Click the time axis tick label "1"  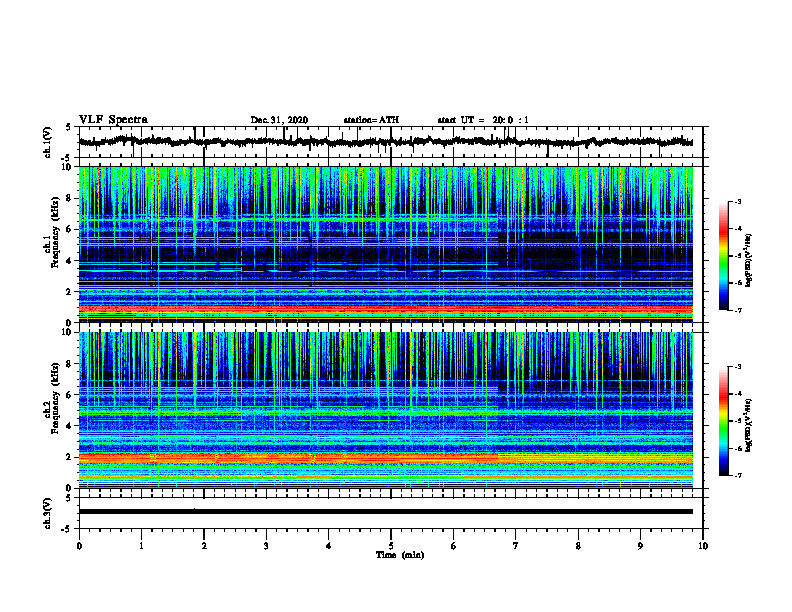click(x=141, y=546)
